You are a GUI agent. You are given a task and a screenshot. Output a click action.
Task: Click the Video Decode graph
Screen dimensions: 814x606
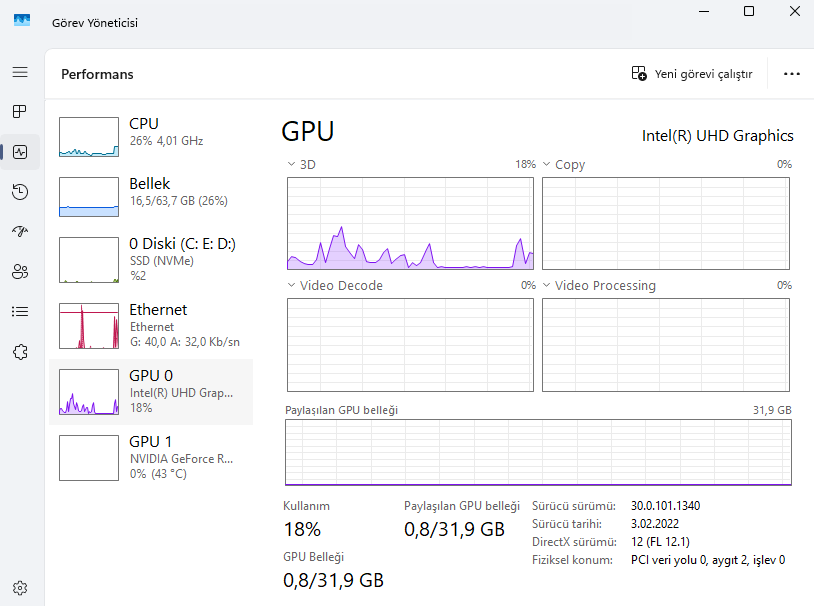point(410,345)
